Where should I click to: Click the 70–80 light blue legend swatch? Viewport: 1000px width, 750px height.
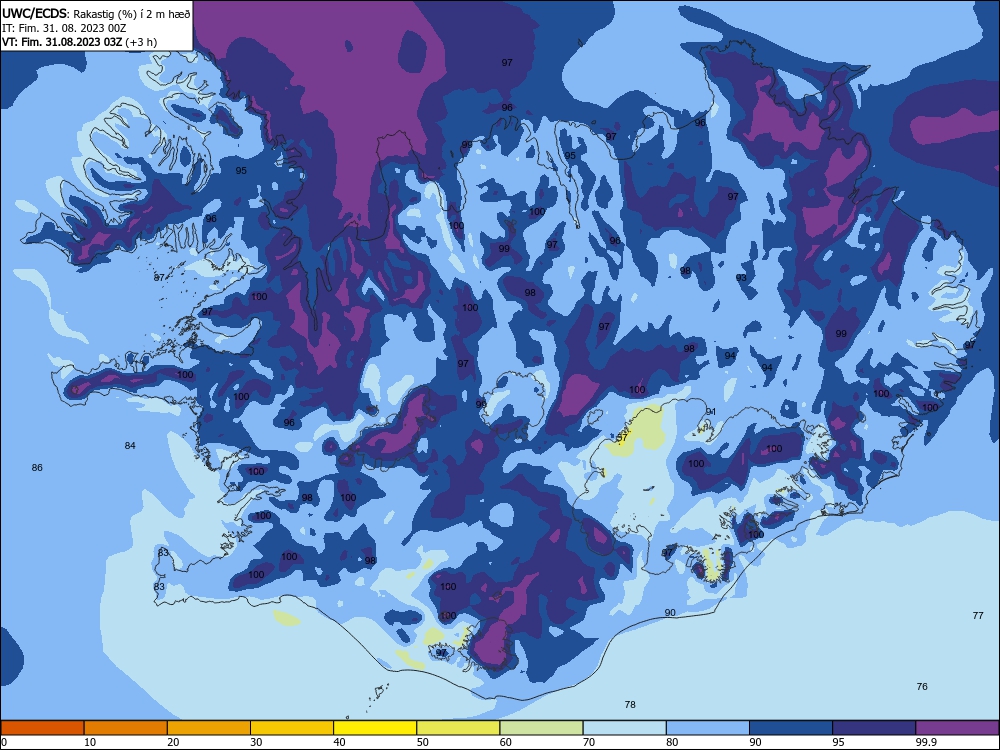pyautogui.click(x=624, y=728)
